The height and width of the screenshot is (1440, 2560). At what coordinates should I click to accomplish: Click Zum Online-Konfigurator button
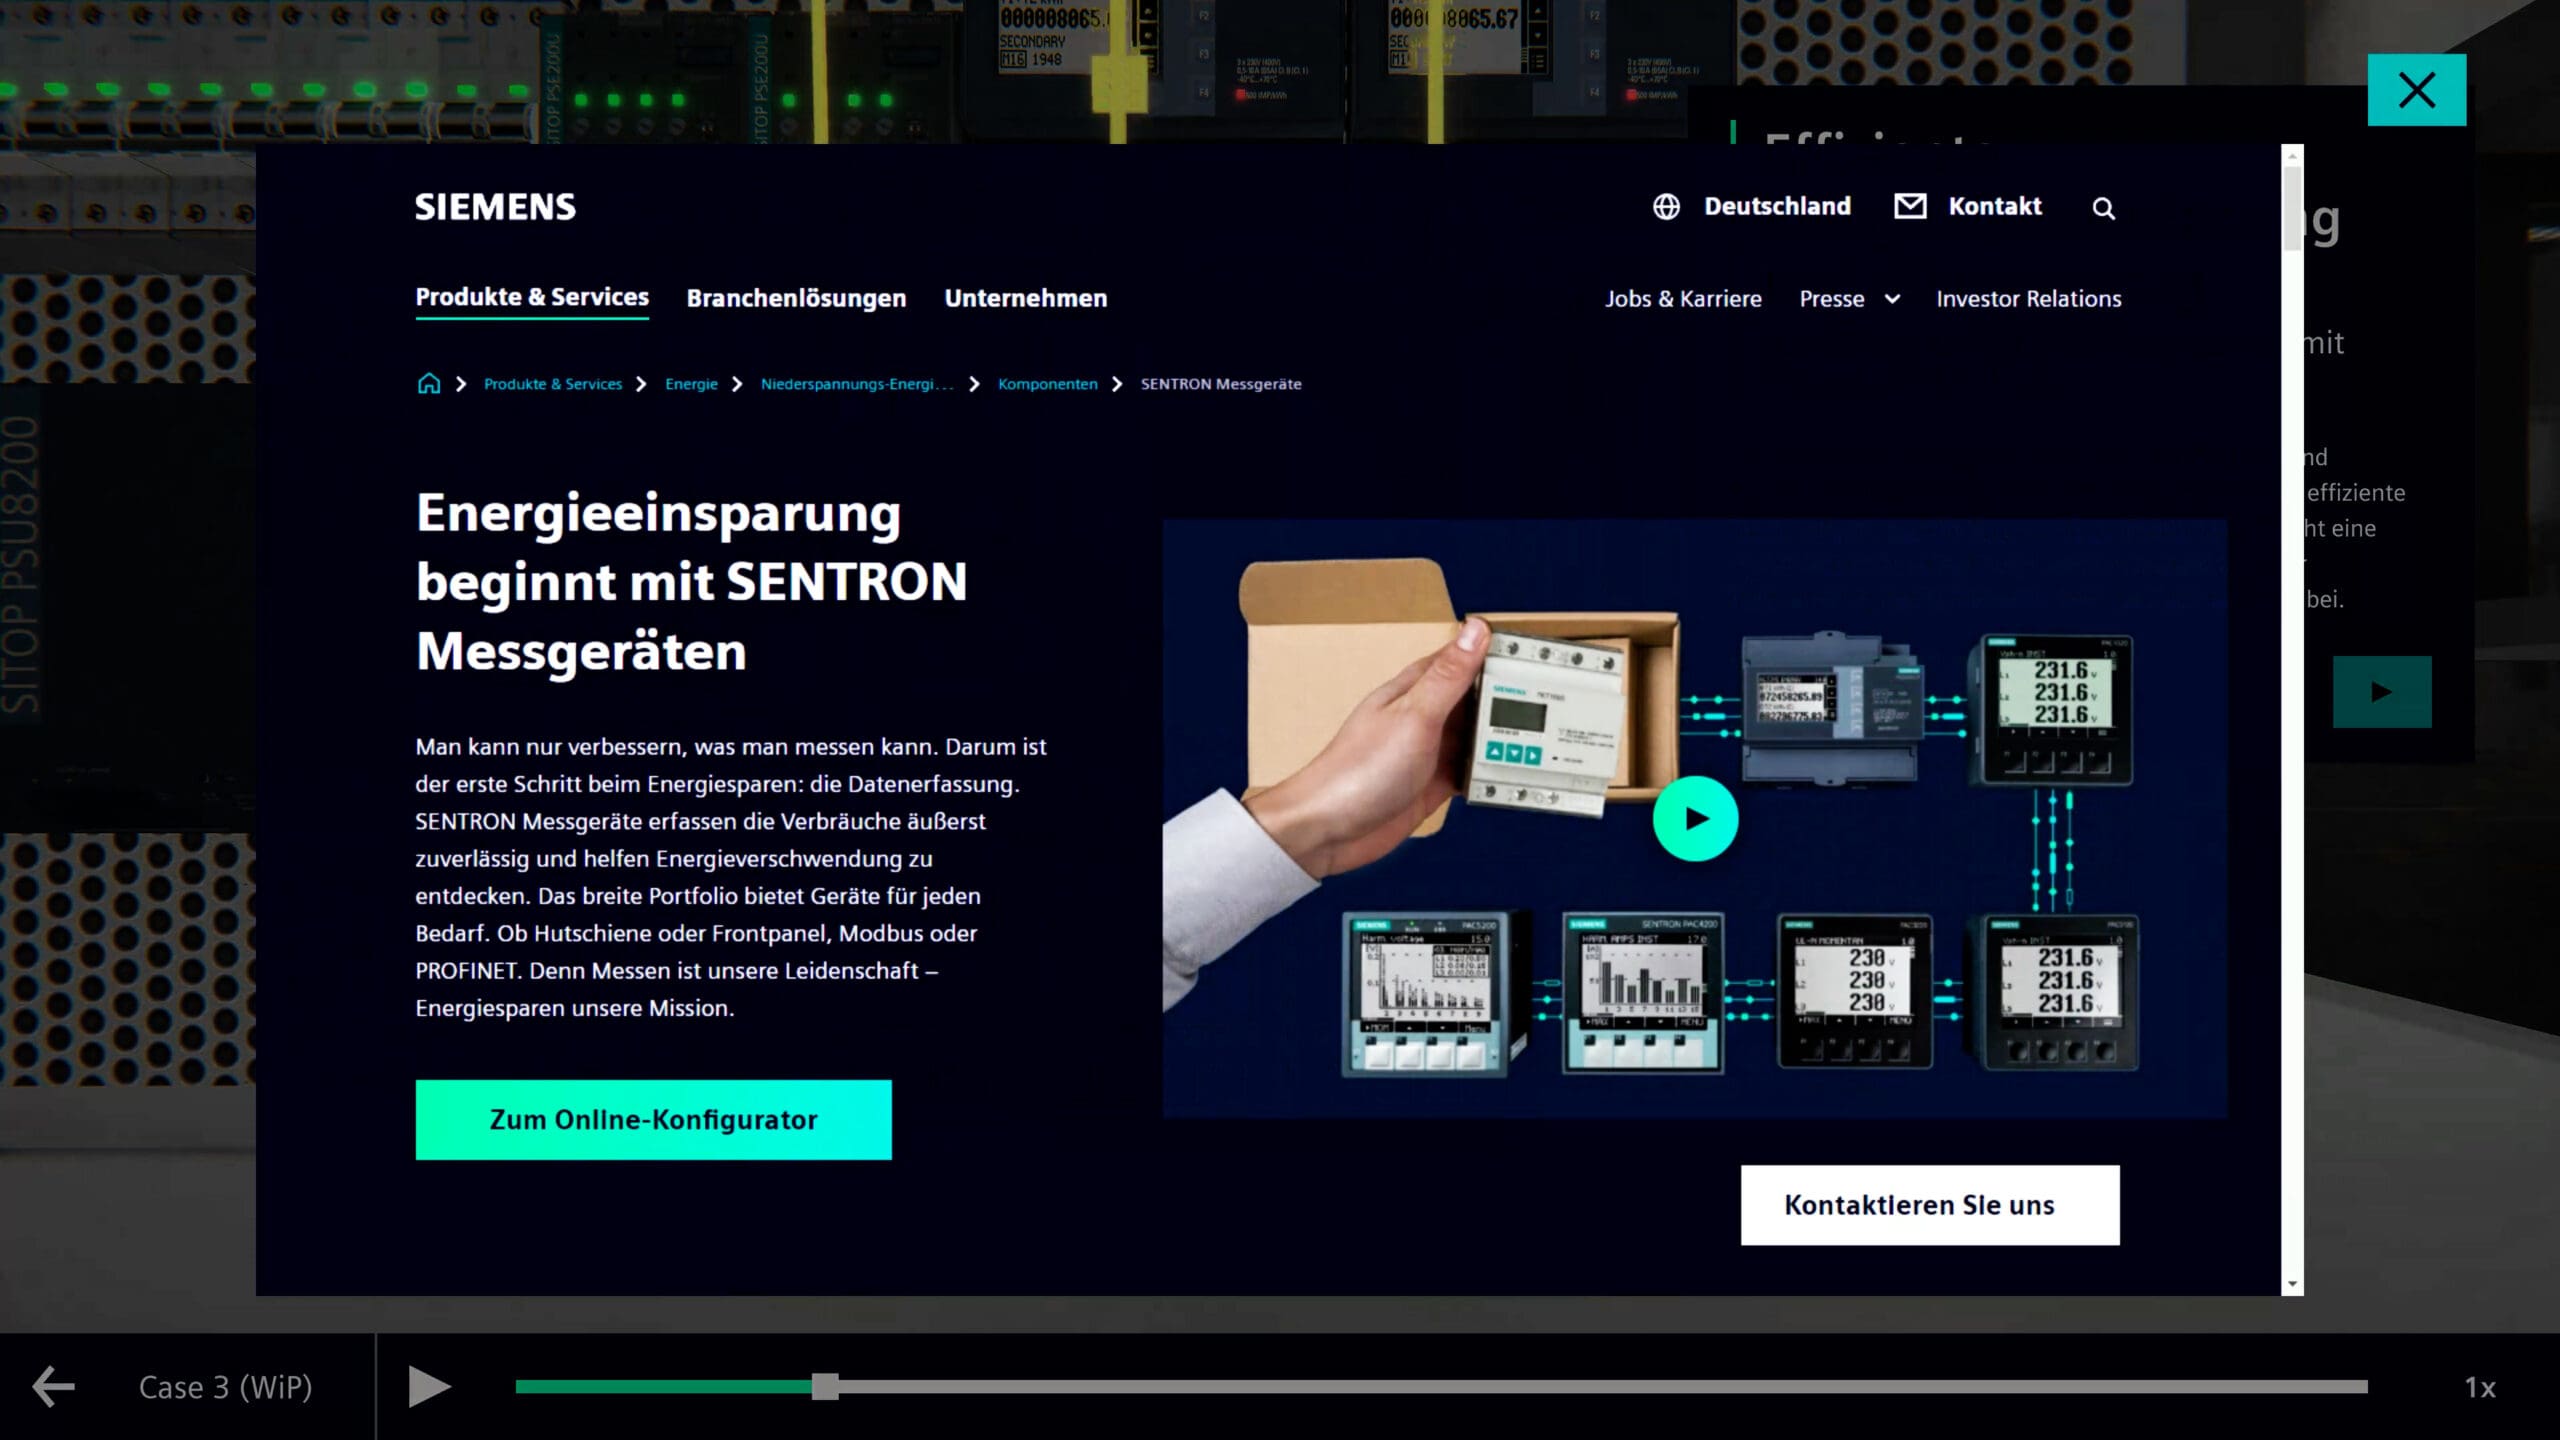(652, 1120)
